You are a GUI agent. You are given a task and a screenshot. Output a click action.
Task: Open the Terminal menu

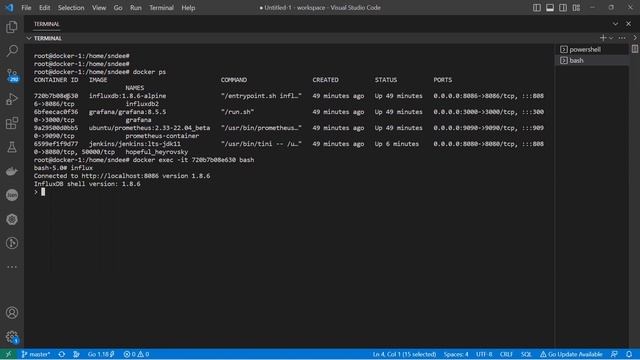click(161, 7)
